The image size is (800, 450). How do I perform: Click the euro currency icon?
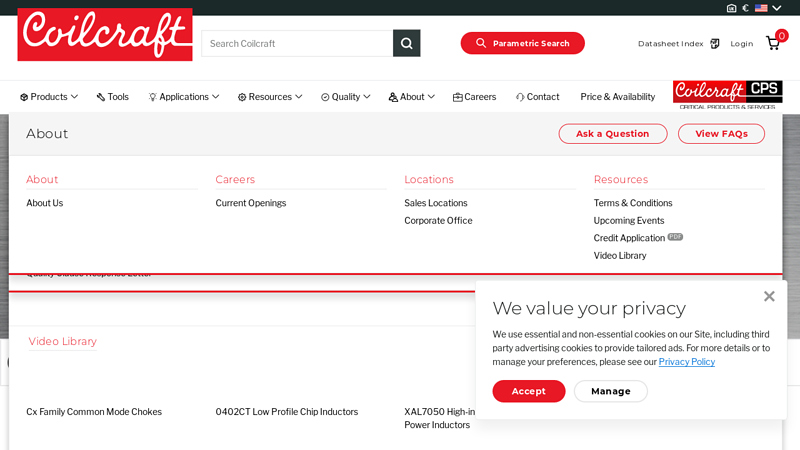point(745,8)
